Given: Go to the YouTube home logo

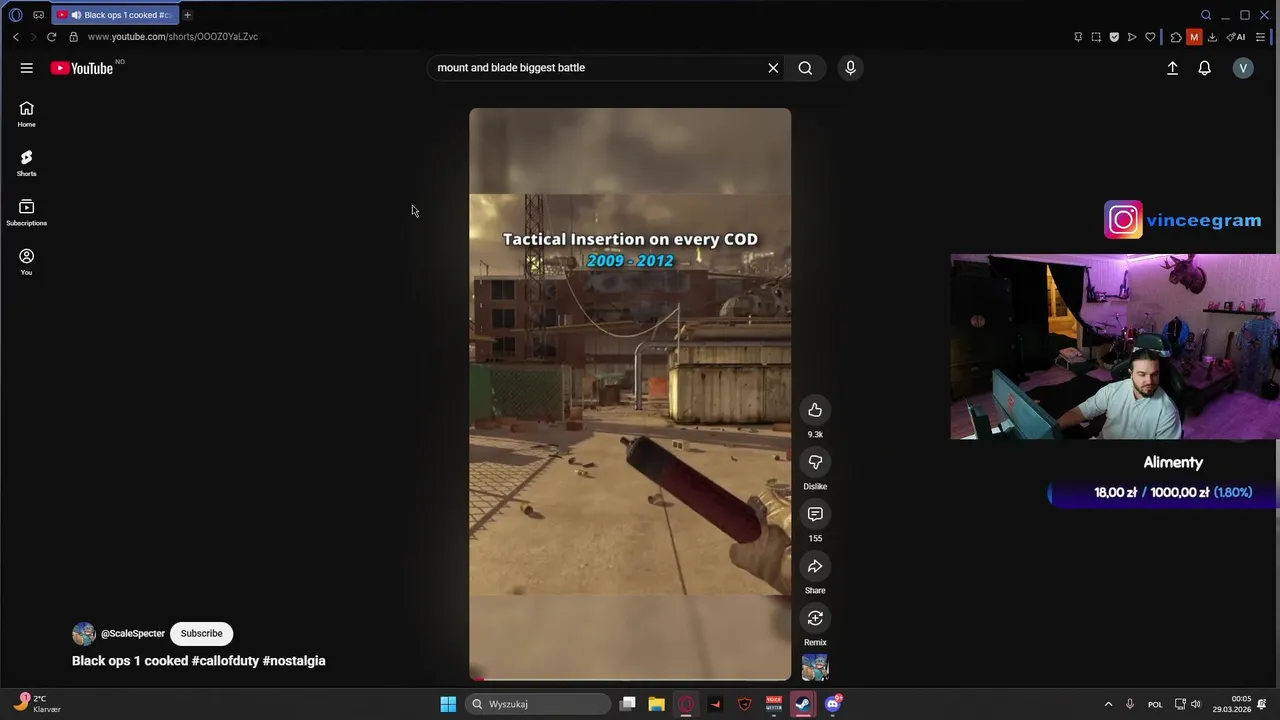Looking at the screenshot, I should point(83,68).
